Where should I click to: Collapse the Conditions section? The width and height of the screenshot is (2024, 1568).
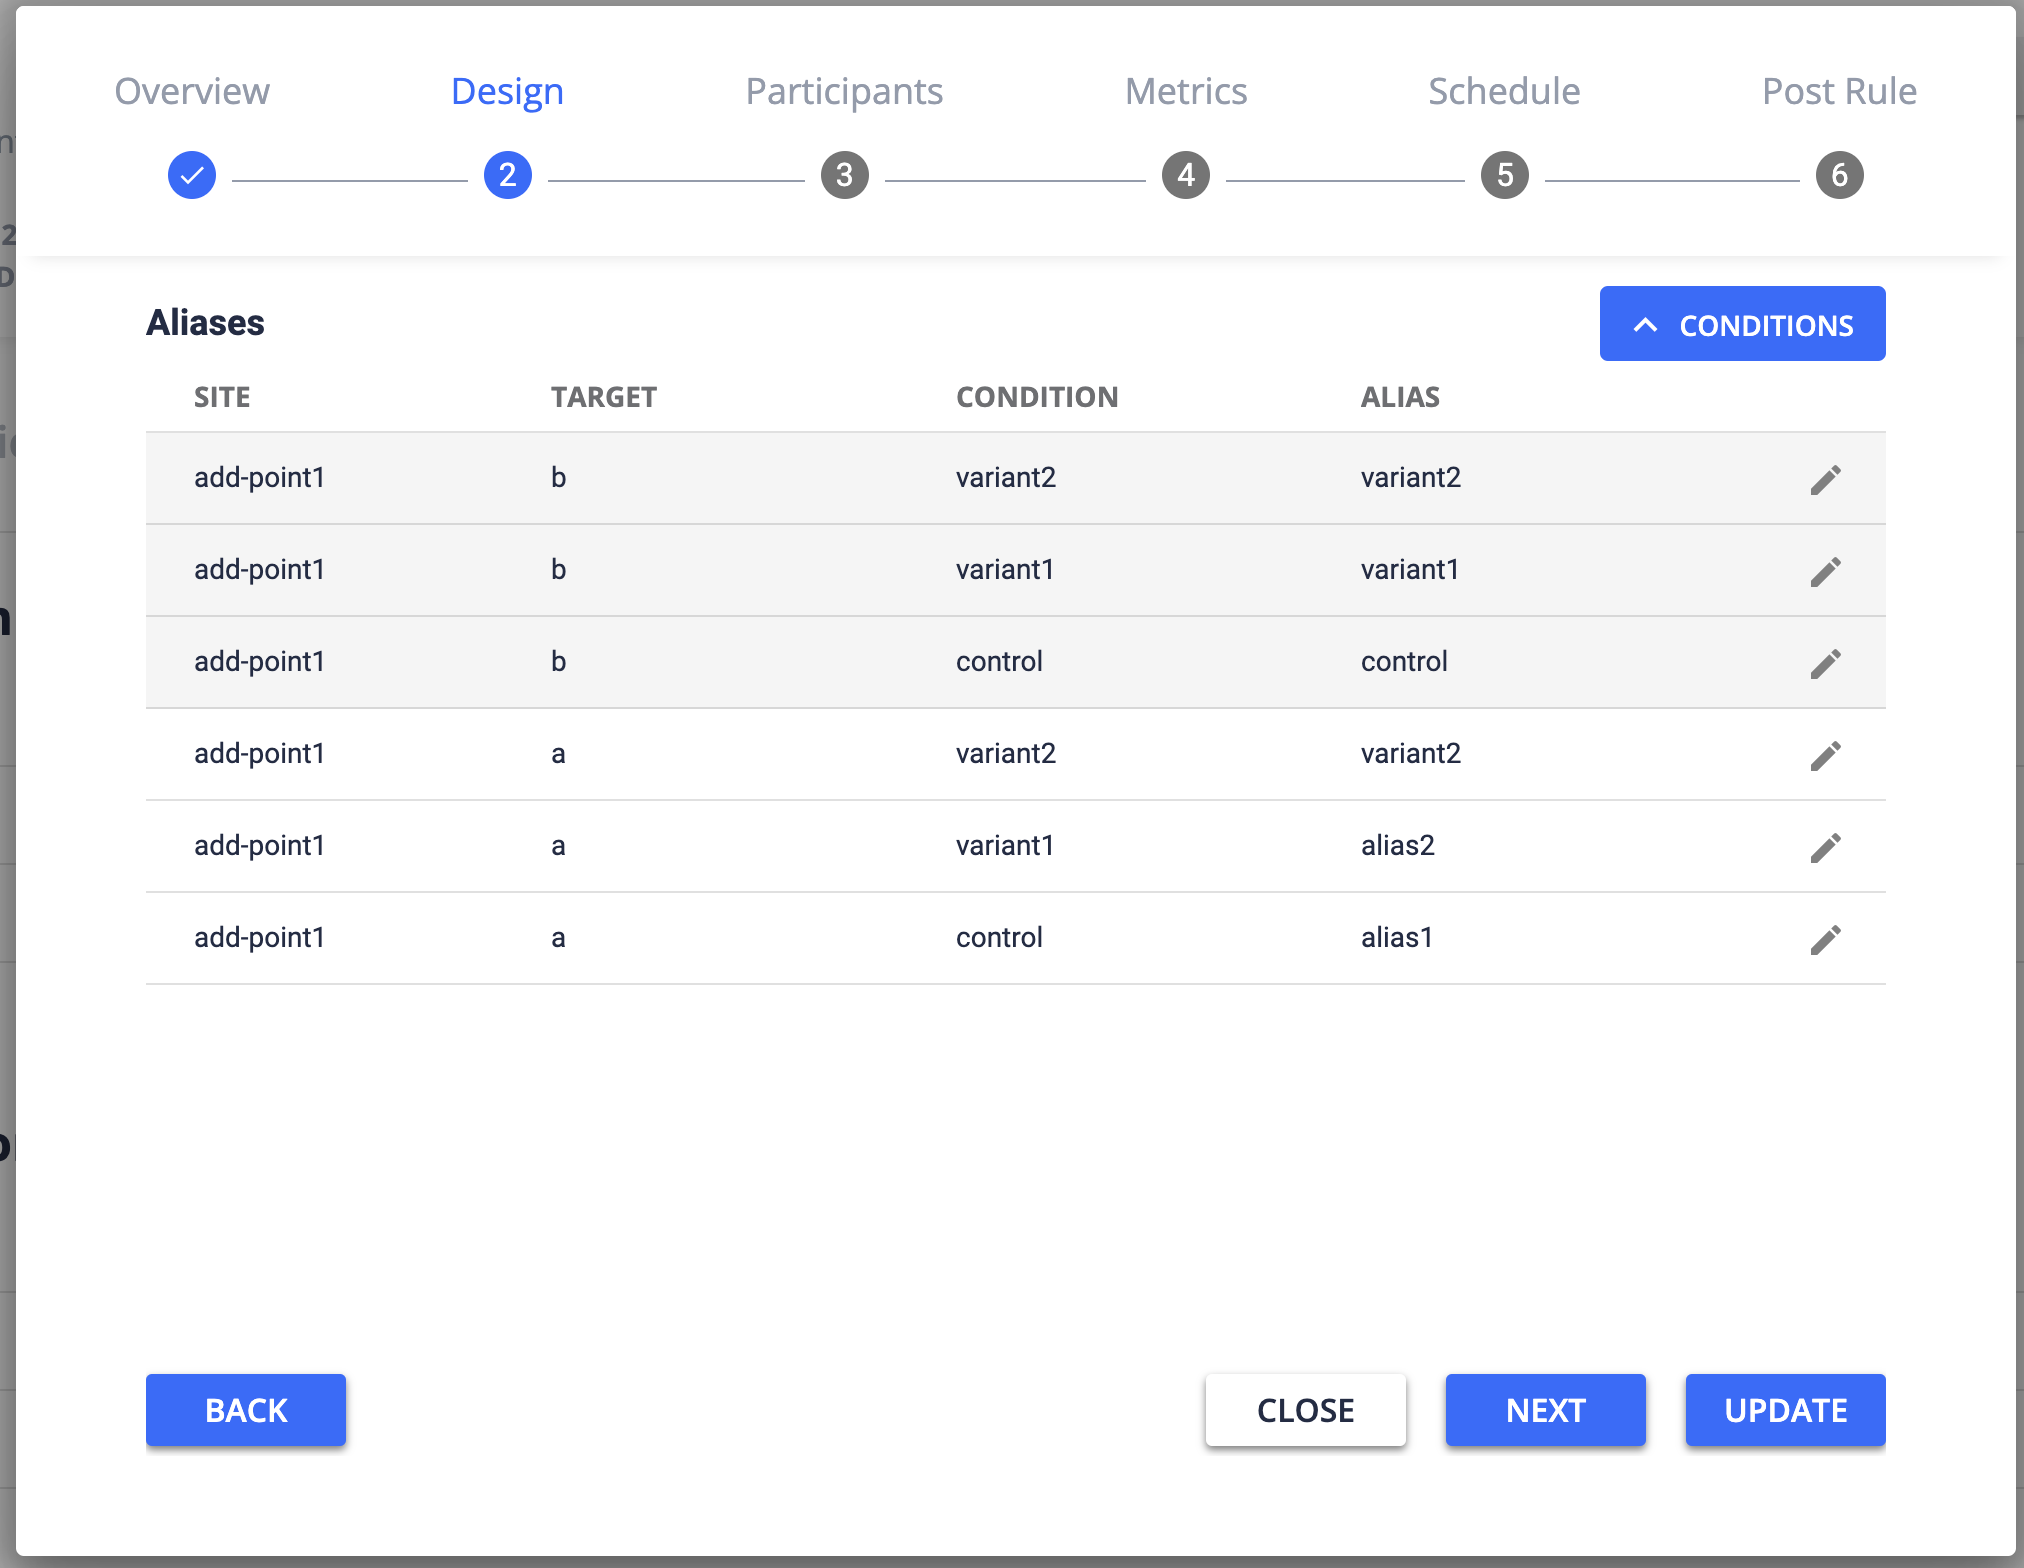[x=1742, y=323]
